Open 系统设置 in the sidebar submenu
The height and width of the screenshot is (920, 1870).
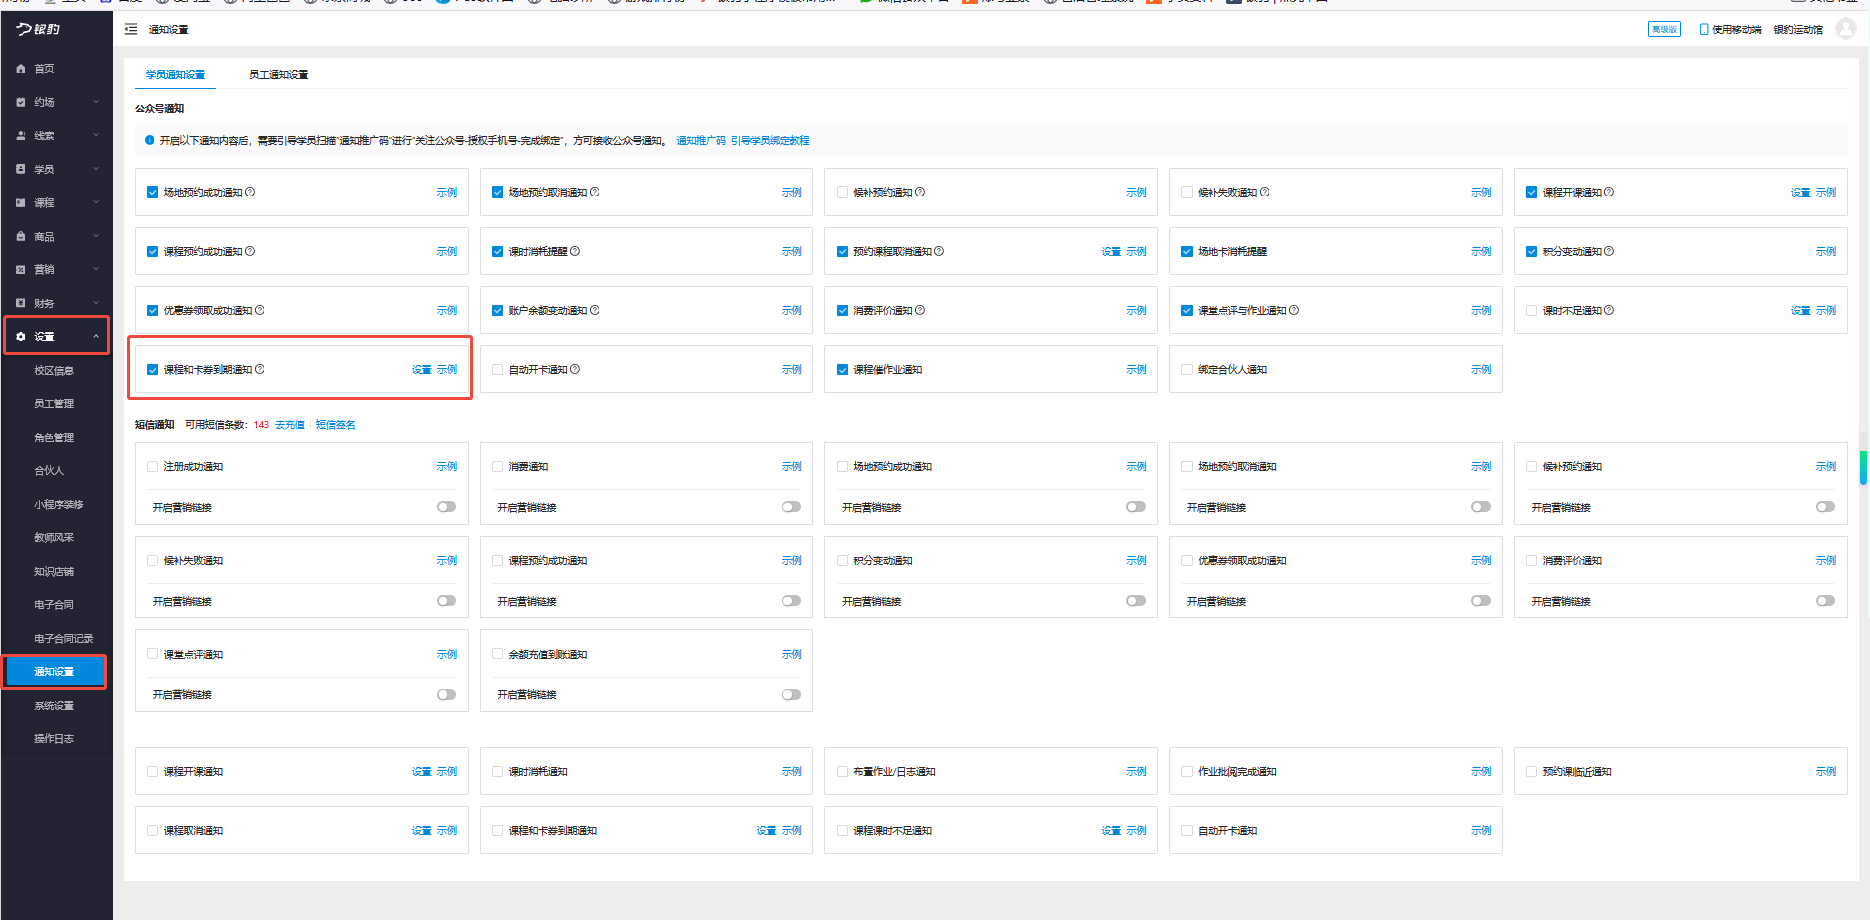click(54, 706)
